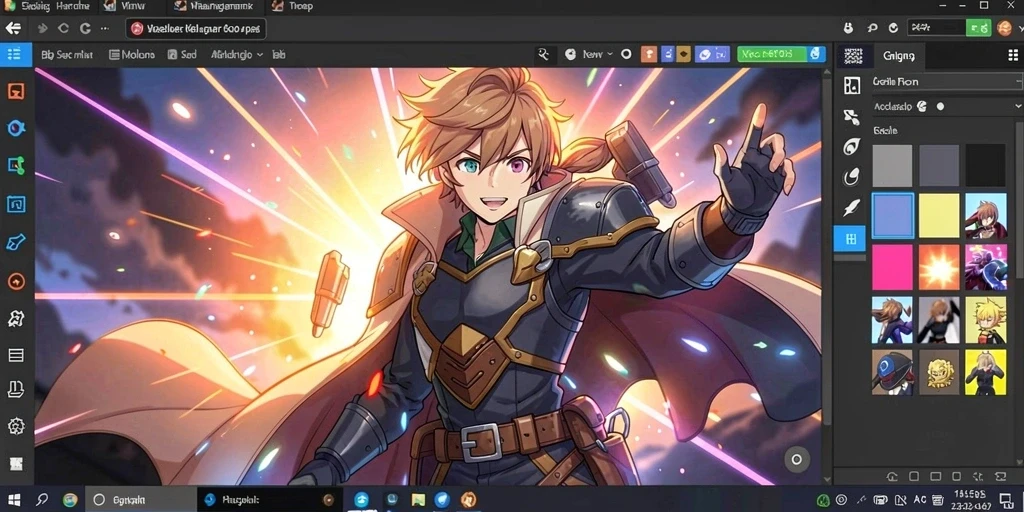Toggle the white dot beside Acclasio
This screenshot has height=512, width=1024.
940,106
